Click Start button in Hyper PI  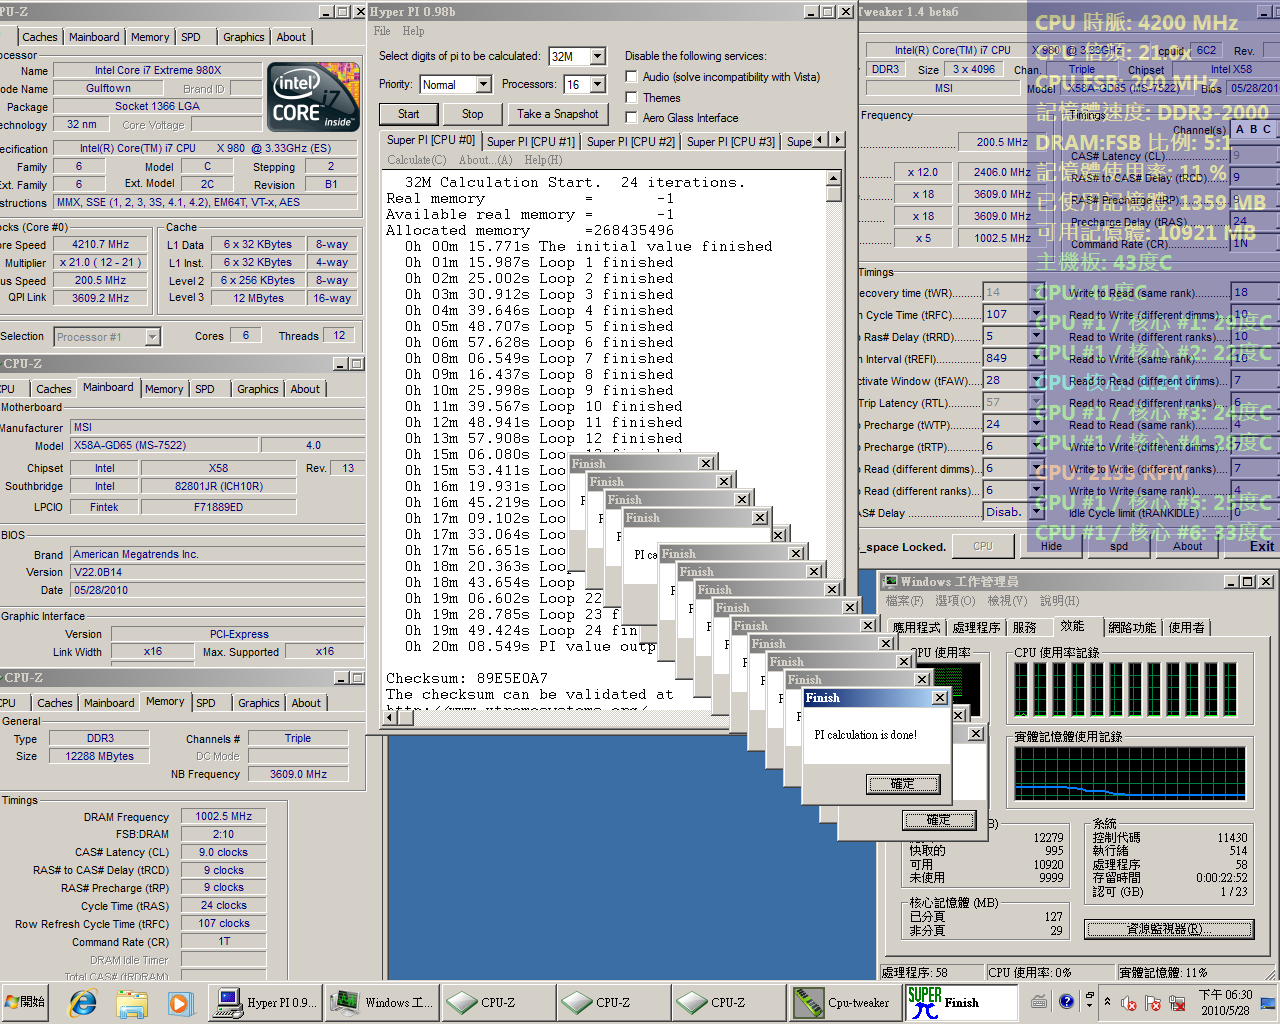[x=409, y=114]
